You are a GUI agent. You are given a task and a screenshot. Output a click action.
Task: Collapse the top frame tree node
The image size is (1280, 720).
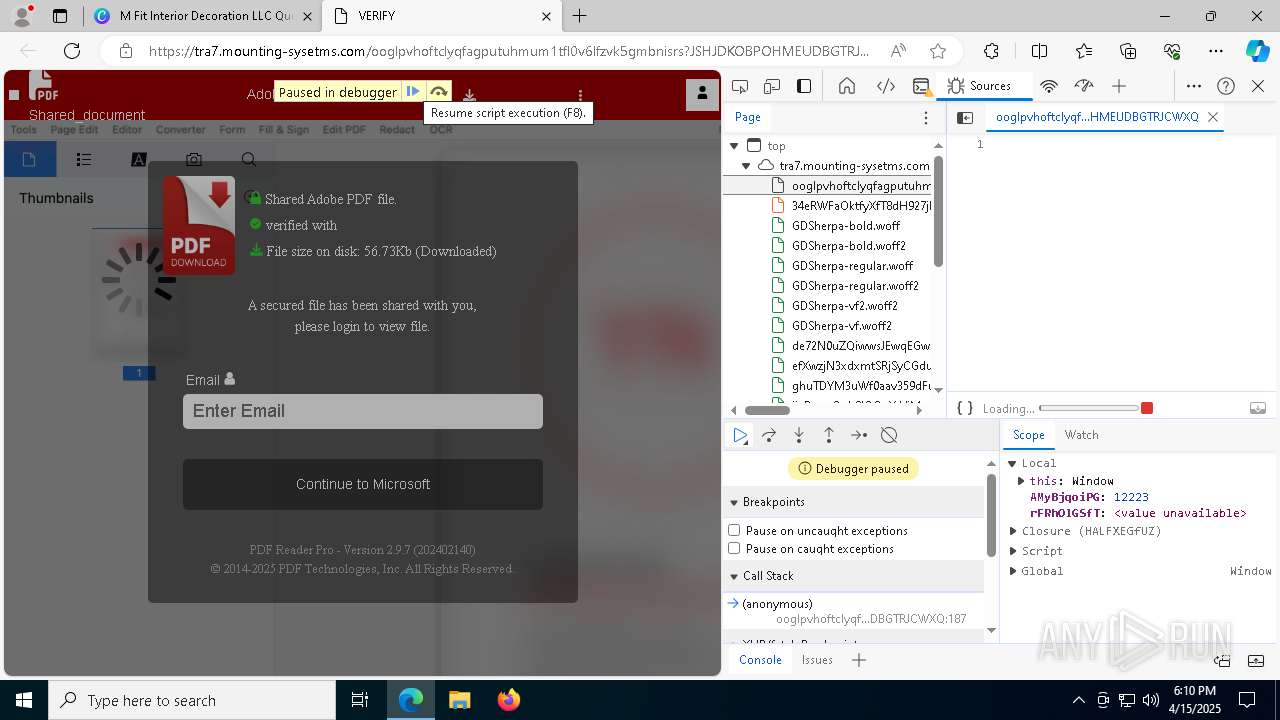pyautogui.click(x=734, y=146)
